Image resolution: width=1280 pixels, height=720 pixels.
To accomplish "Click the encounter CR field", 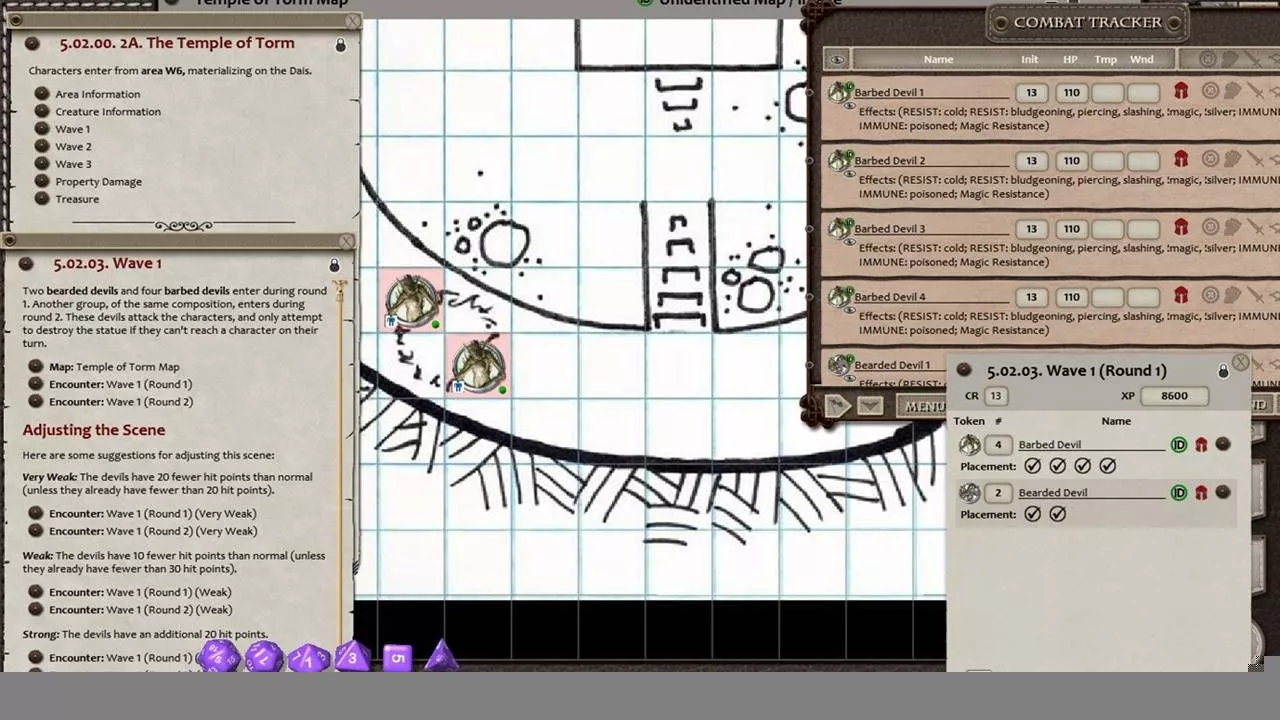I will (x=995, y=396).
